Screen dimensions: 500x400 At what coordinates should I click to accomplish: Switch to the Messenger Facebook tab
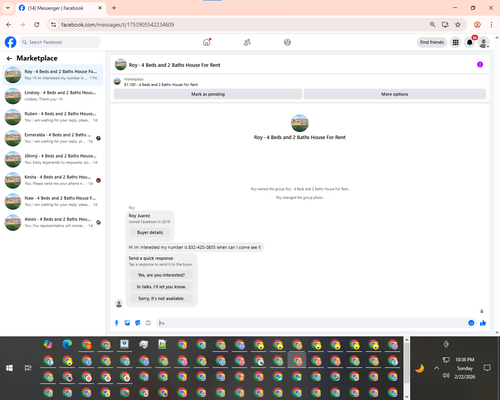coord(61,8)
